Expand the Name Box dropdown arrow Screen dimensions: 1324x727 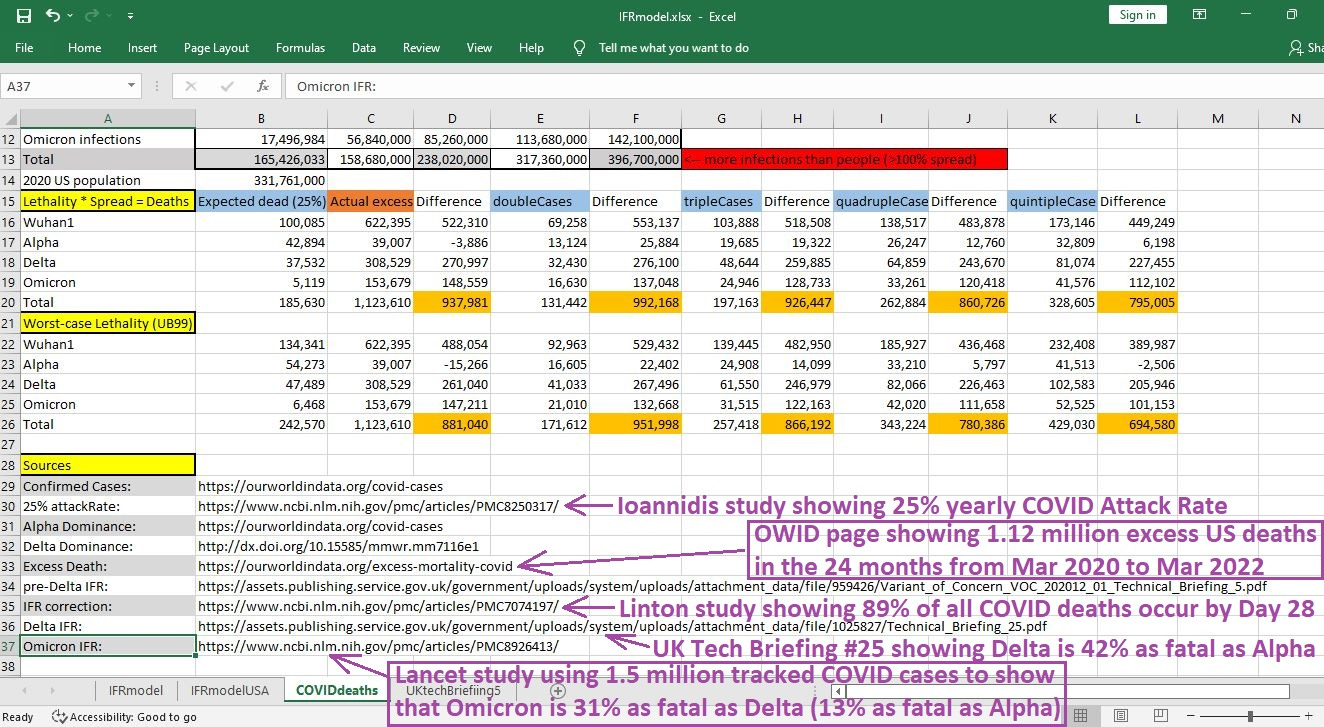pos(132,87)
